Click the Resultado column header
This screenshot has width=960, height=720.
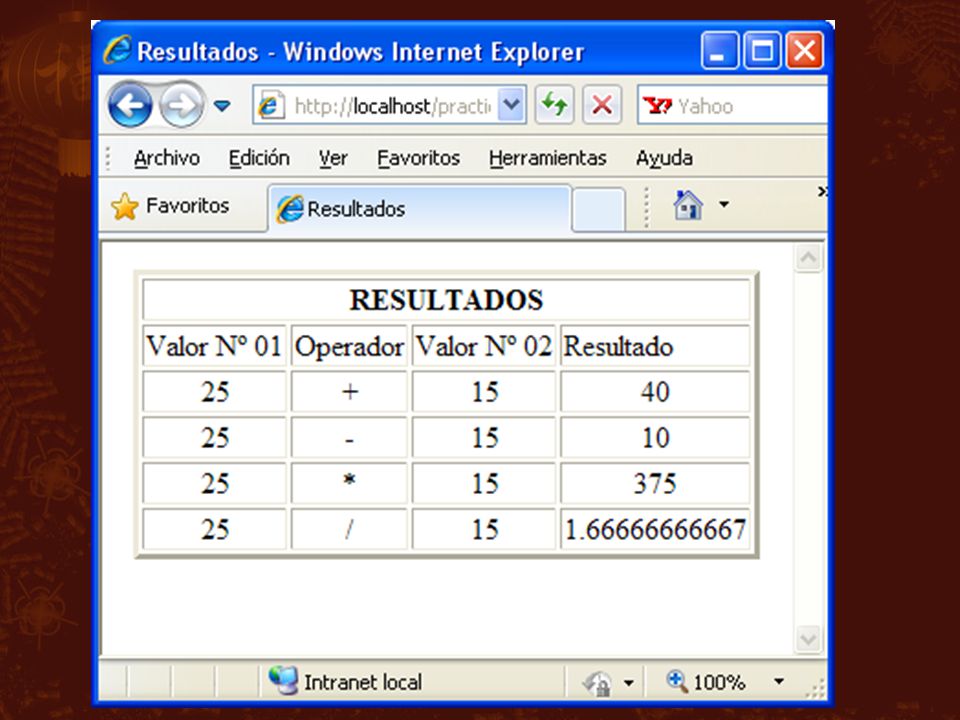click(655, 347)
